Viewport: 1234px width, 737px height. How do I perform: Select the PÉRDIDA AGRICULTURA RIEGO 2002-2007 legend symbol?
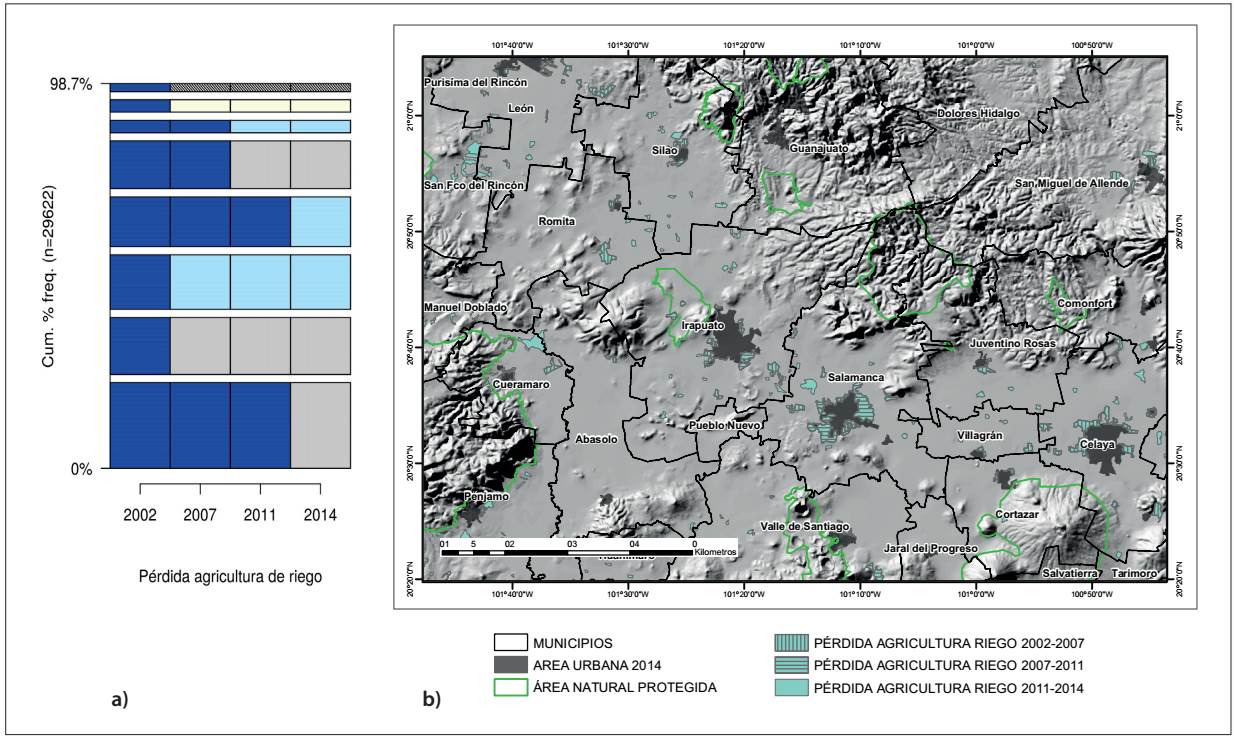pyautogui.click(x=790, y=643)
